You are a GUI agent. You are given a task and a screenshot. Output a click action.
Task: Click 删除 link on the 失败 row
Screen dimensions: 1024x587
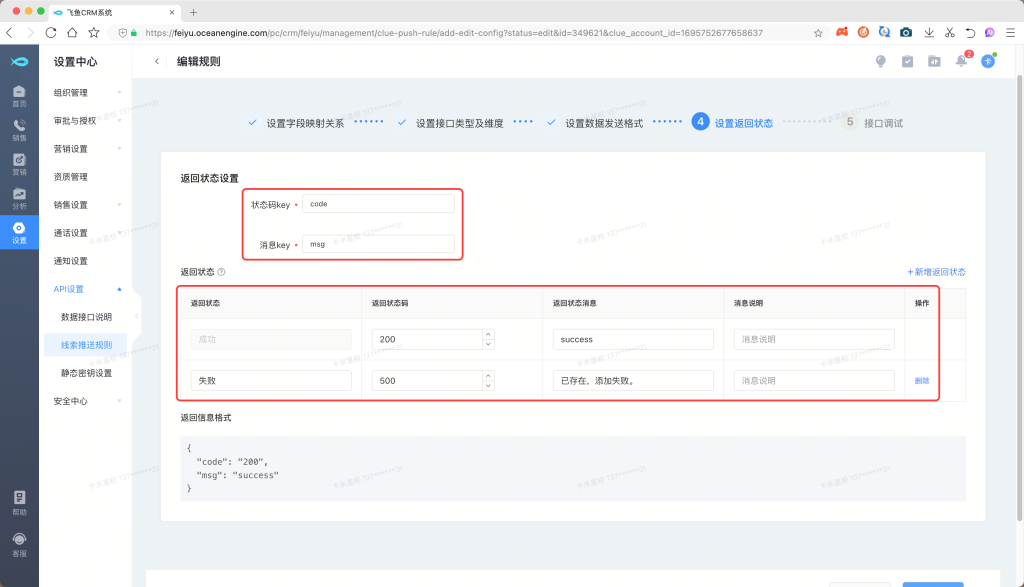(921, 380)
